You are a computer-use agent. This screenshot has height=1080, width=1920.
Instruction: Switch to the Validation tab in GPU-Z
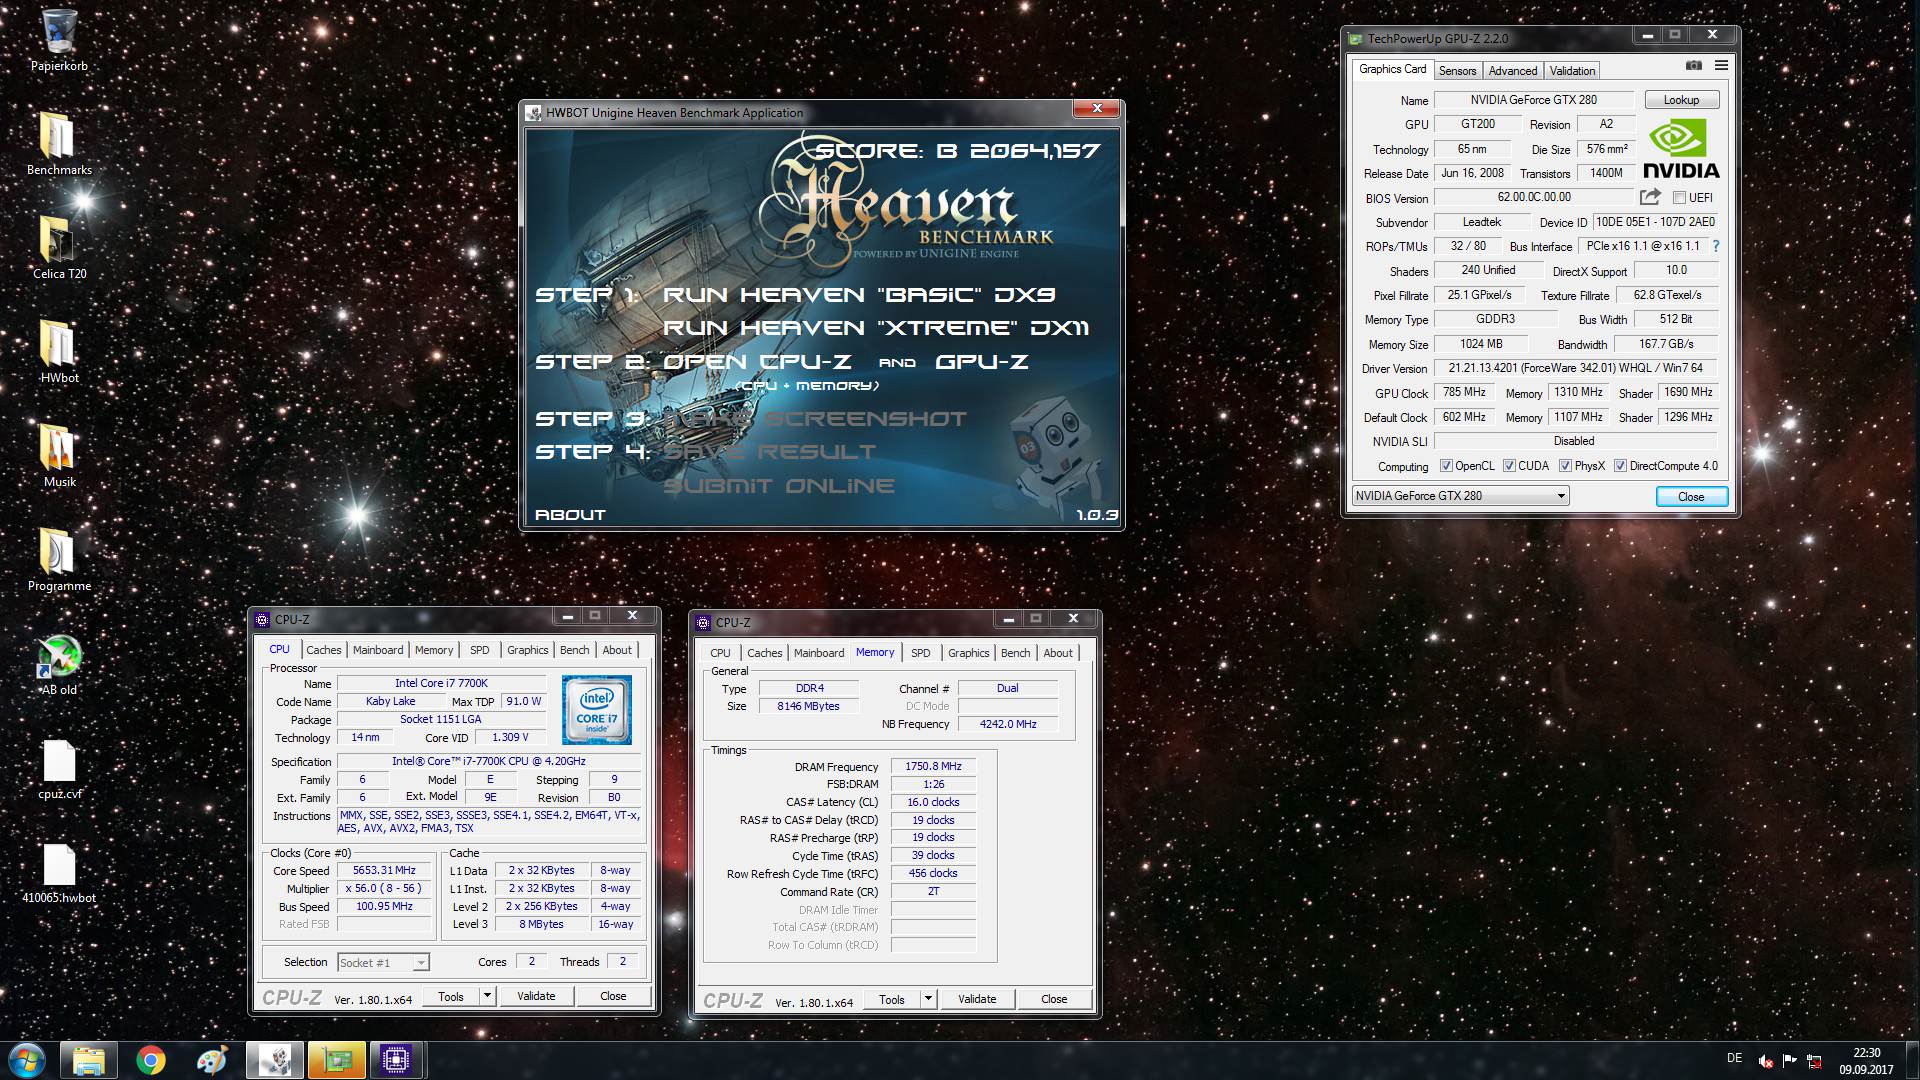(1572, 71)
